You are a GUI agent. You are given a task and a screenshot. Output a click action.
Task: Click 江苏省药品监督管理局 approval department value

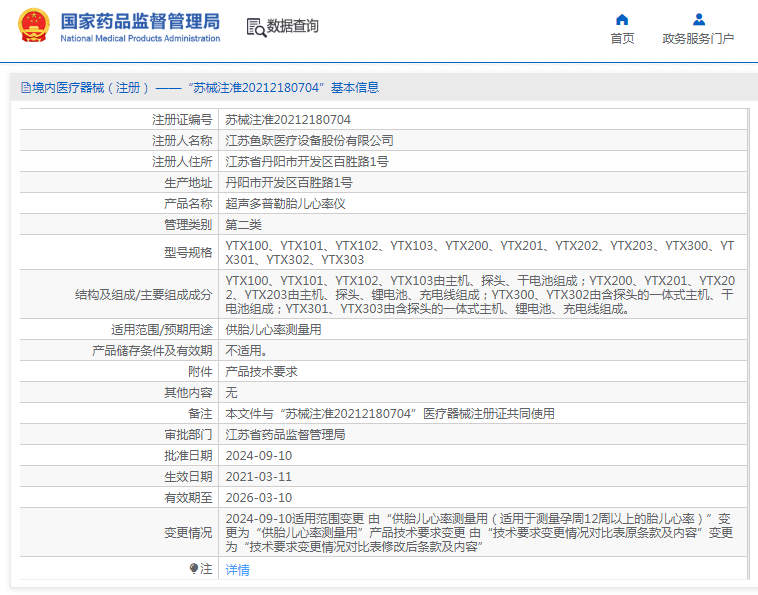285,435
